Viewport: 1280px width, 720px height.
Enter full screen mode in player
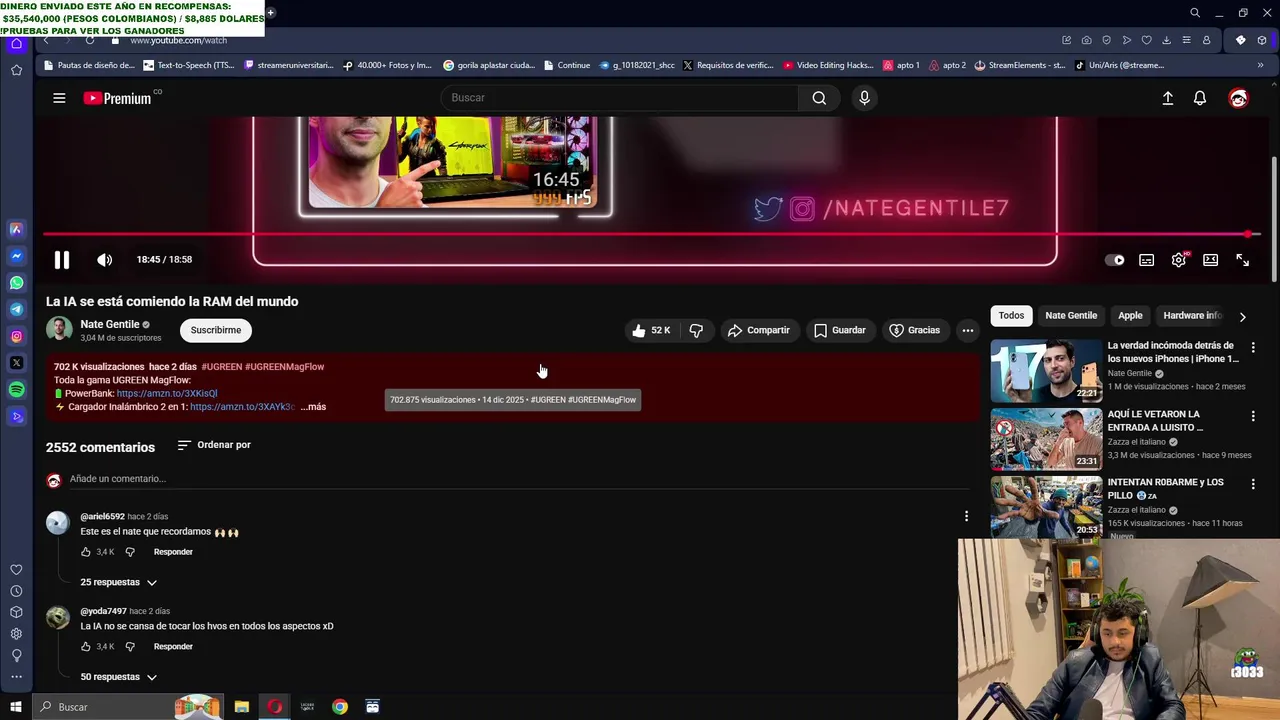click(x=1242, y=260)
